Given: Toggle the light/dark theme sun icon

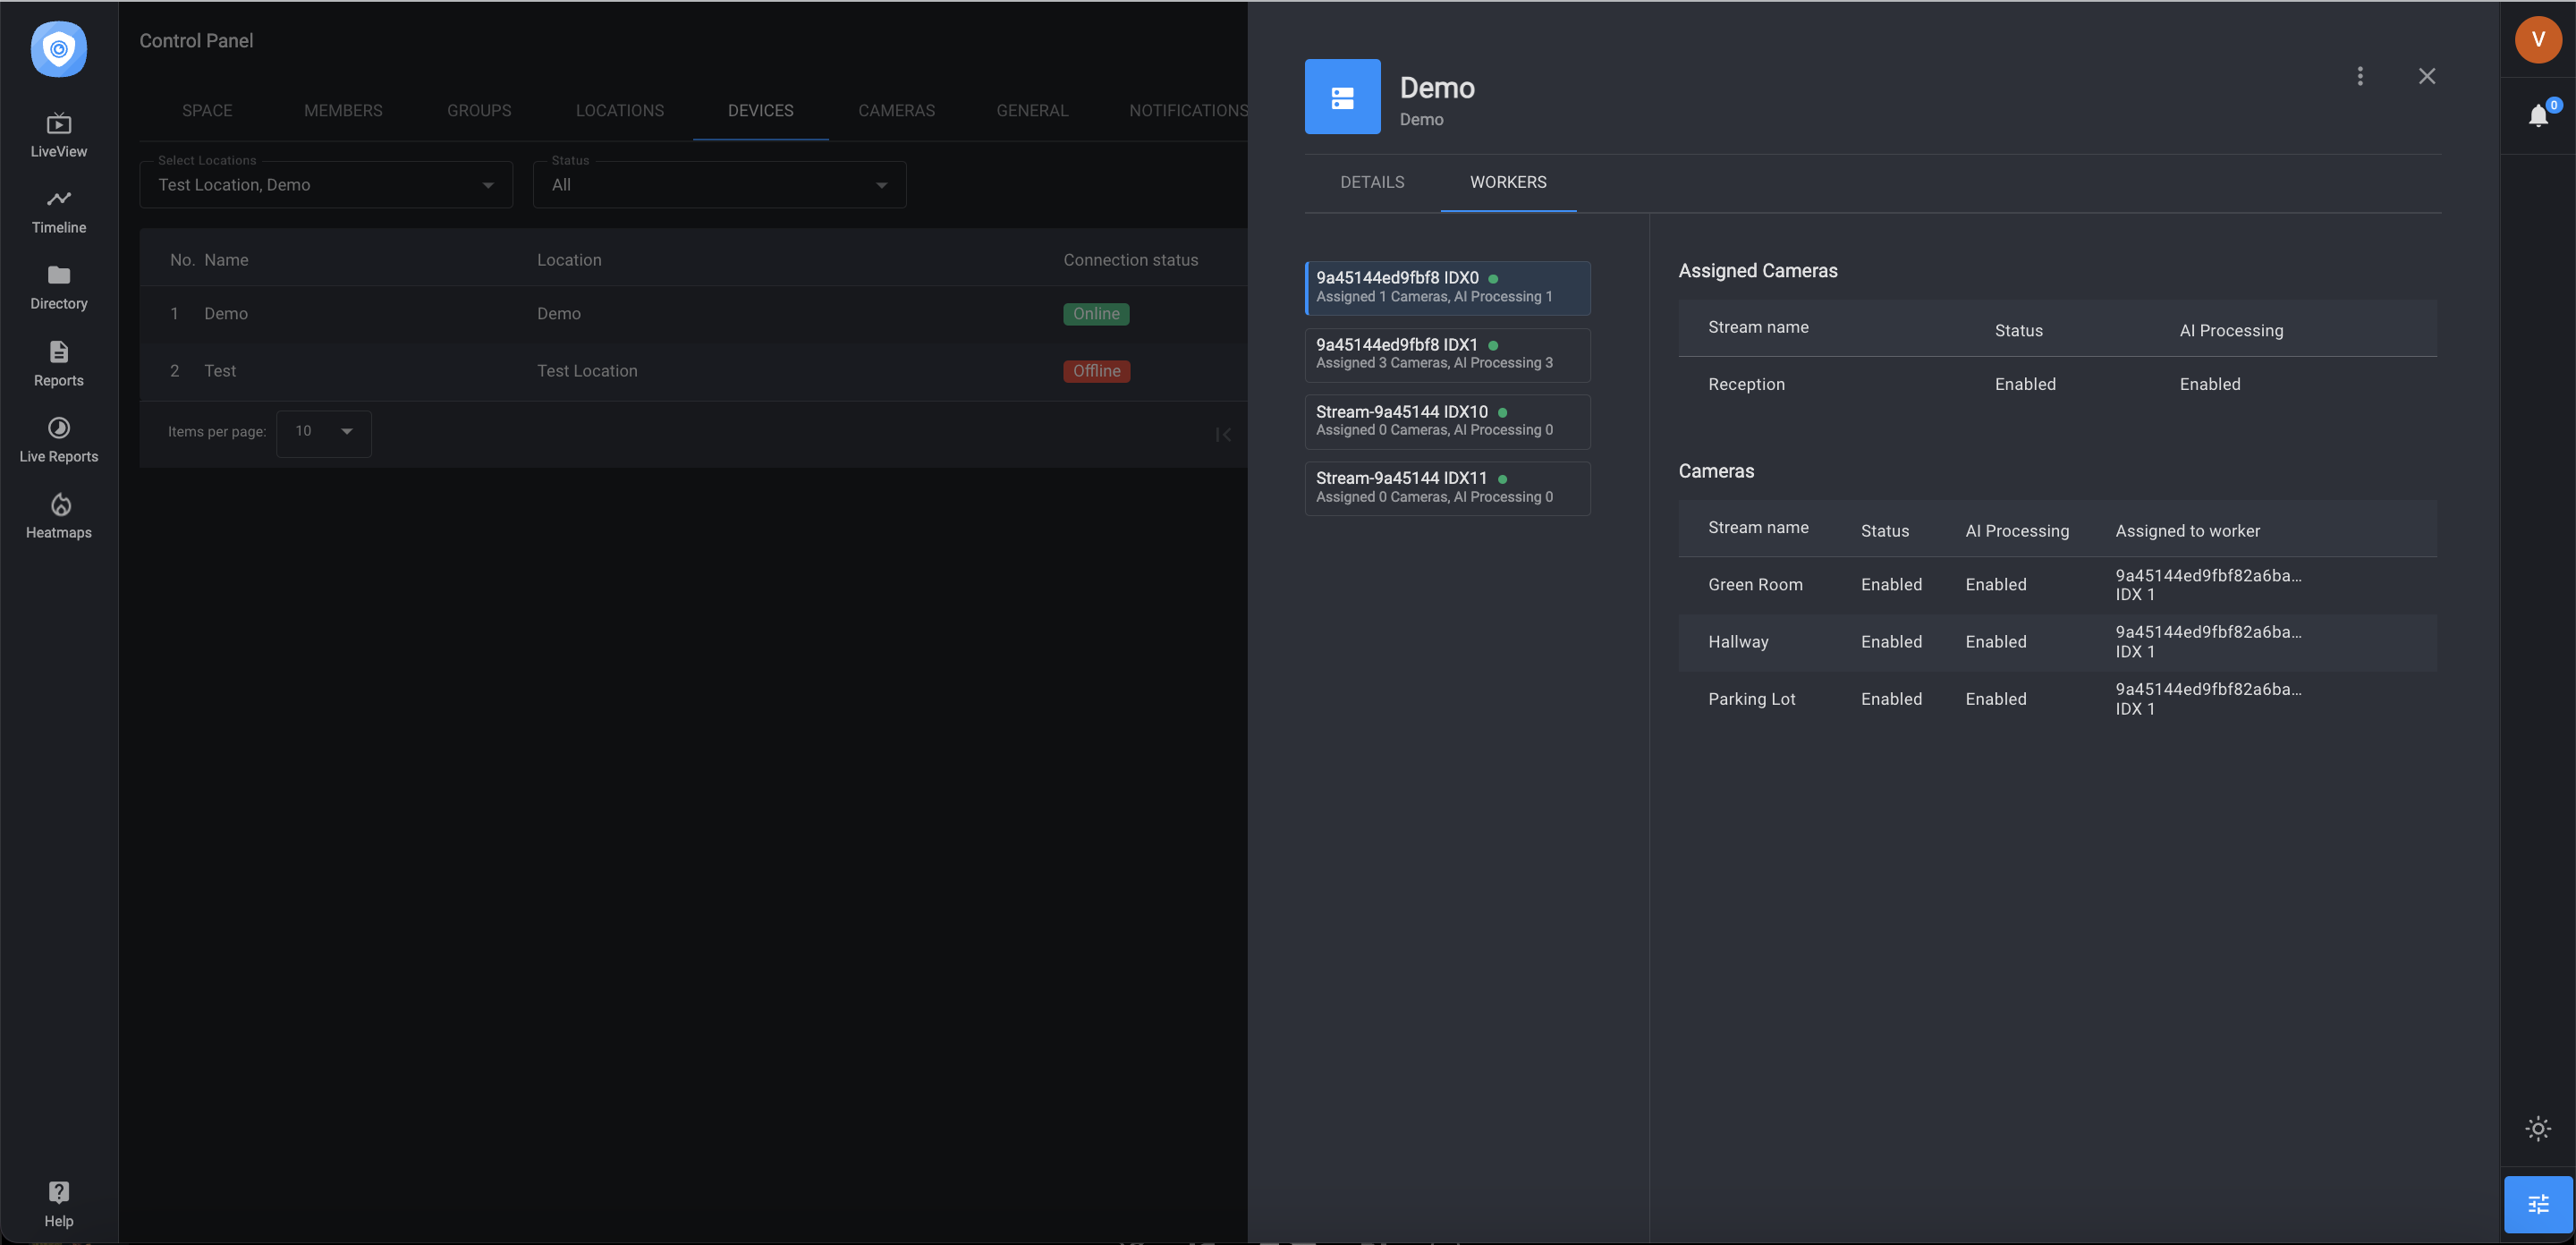Looking at the screenshot, I should coord(2538,1129).
